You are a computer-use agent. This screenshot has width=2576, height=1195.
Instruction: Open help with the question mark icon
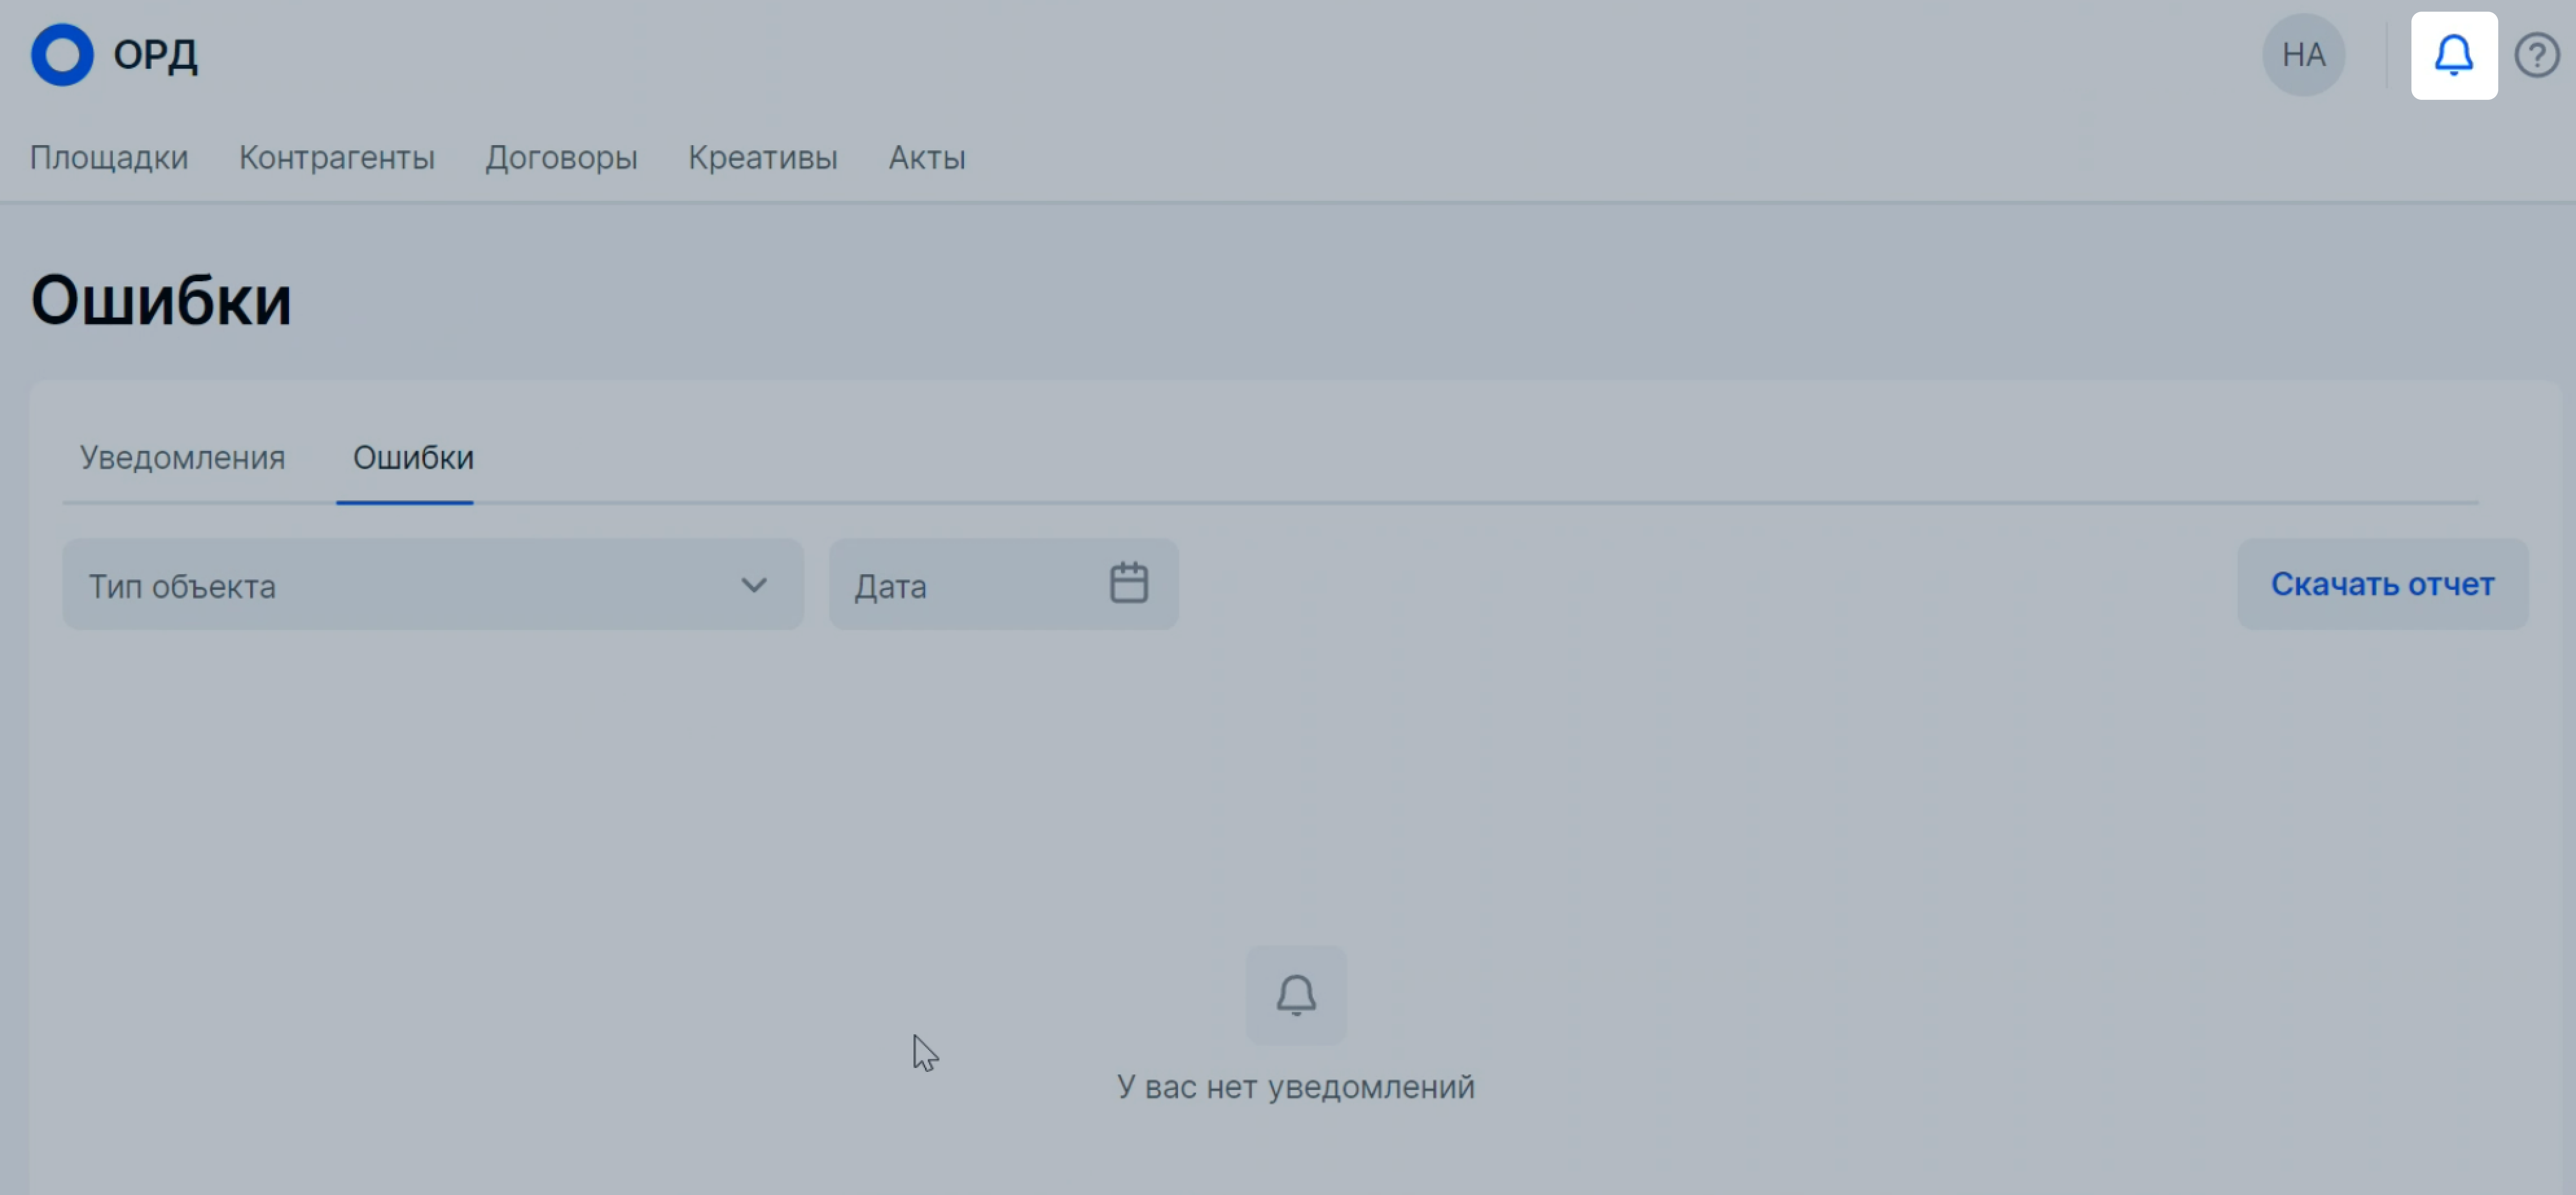pyautogui.click(x=2537, y=55)
